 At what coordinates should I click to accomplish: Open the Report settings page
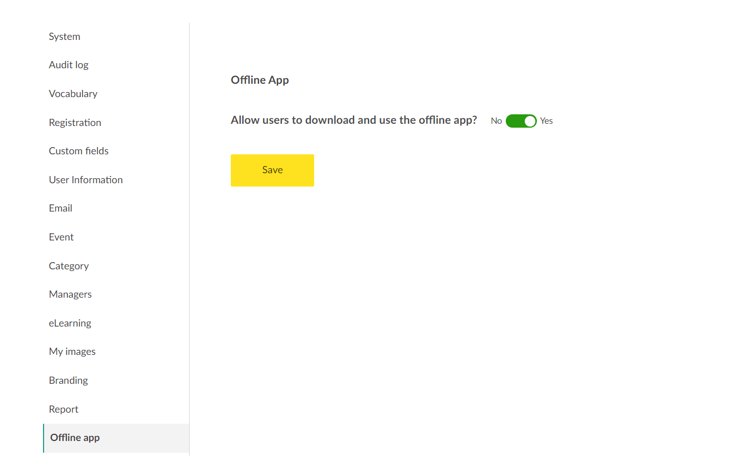(63, 409)
